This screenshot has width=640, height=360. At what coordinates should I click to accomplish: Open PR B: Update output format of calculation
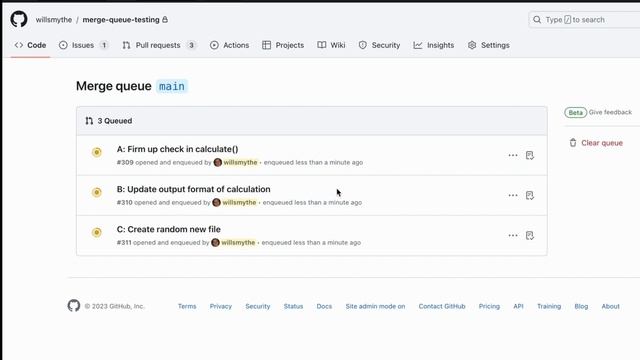(x=193, y=189)
